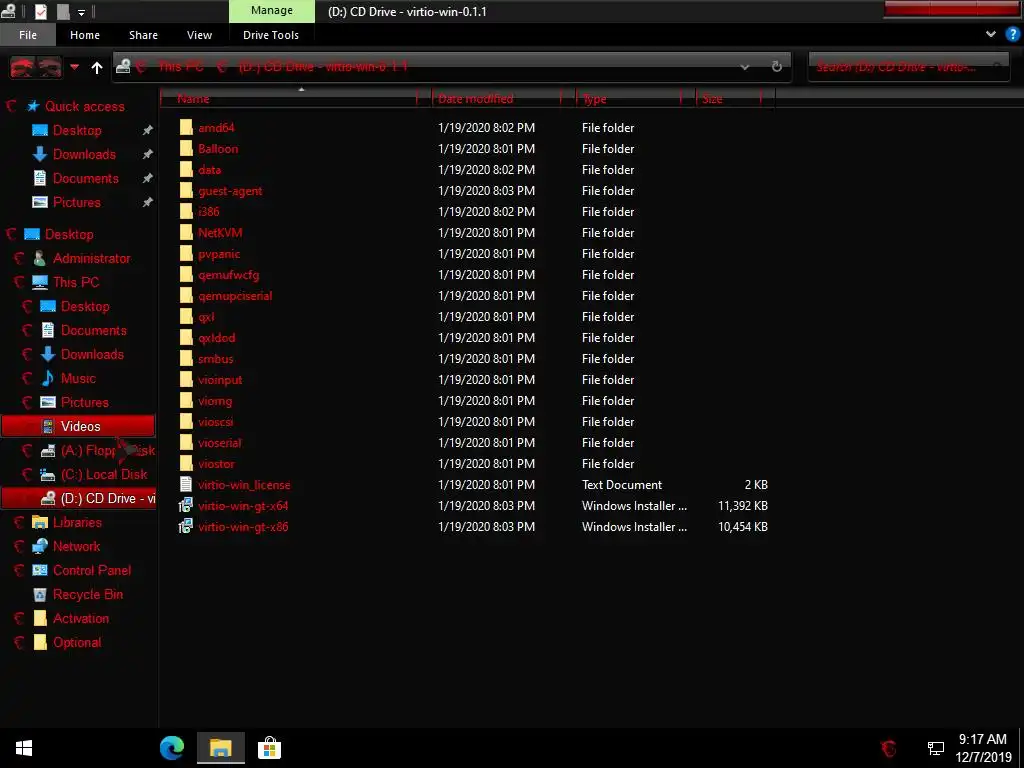This screenshot has height=768, width=1024.
Task: Open Quick access in navigation pane
Action: click(x=85, y=106)
